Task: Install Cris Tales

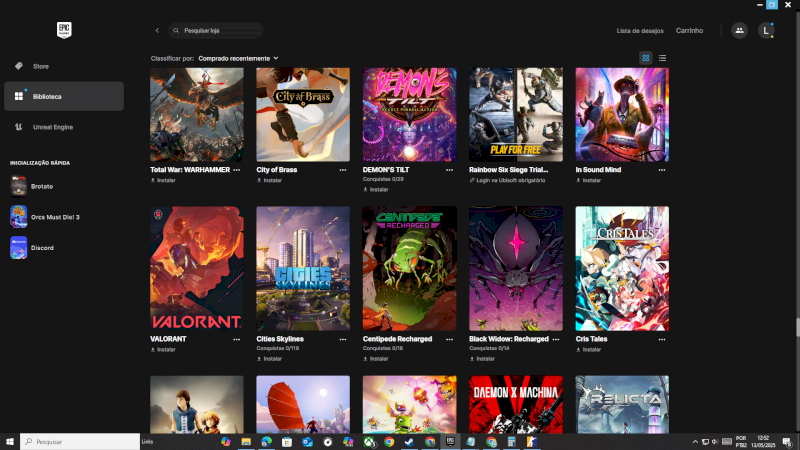Action: (x=589, y=350)
